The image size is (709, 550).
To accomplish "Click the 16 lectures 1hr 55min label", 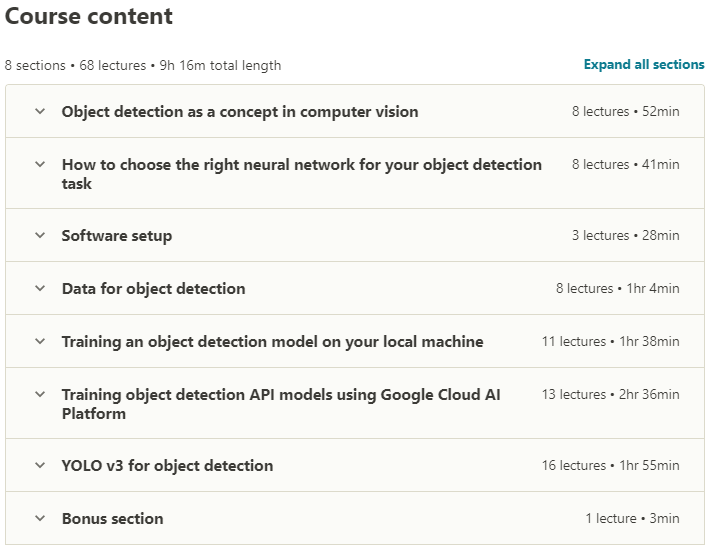I will (611, 466).
